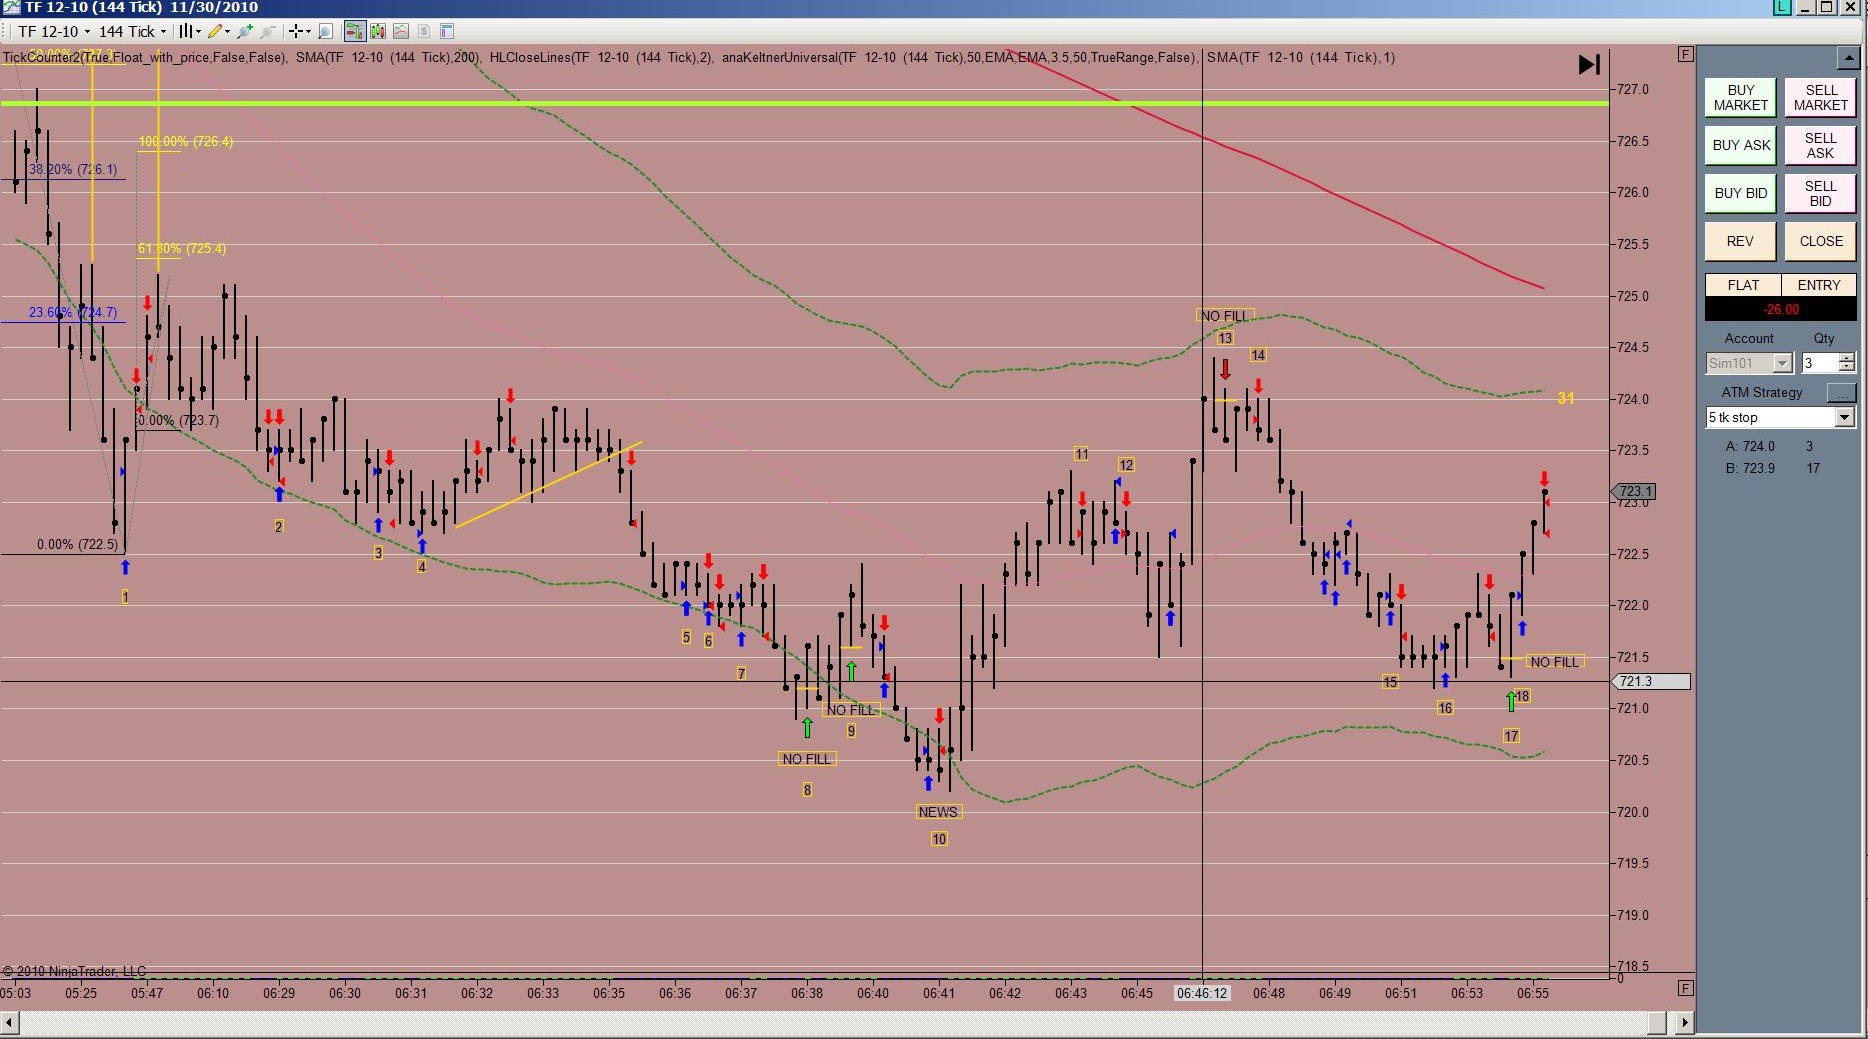
Task: Open the chart properties window icon
Action: [447, 31]
